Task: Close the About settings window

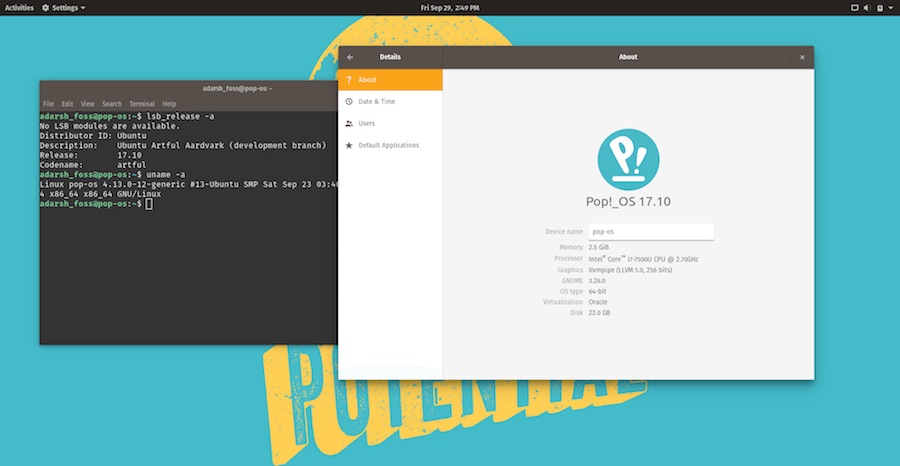Action: point(802,57)
